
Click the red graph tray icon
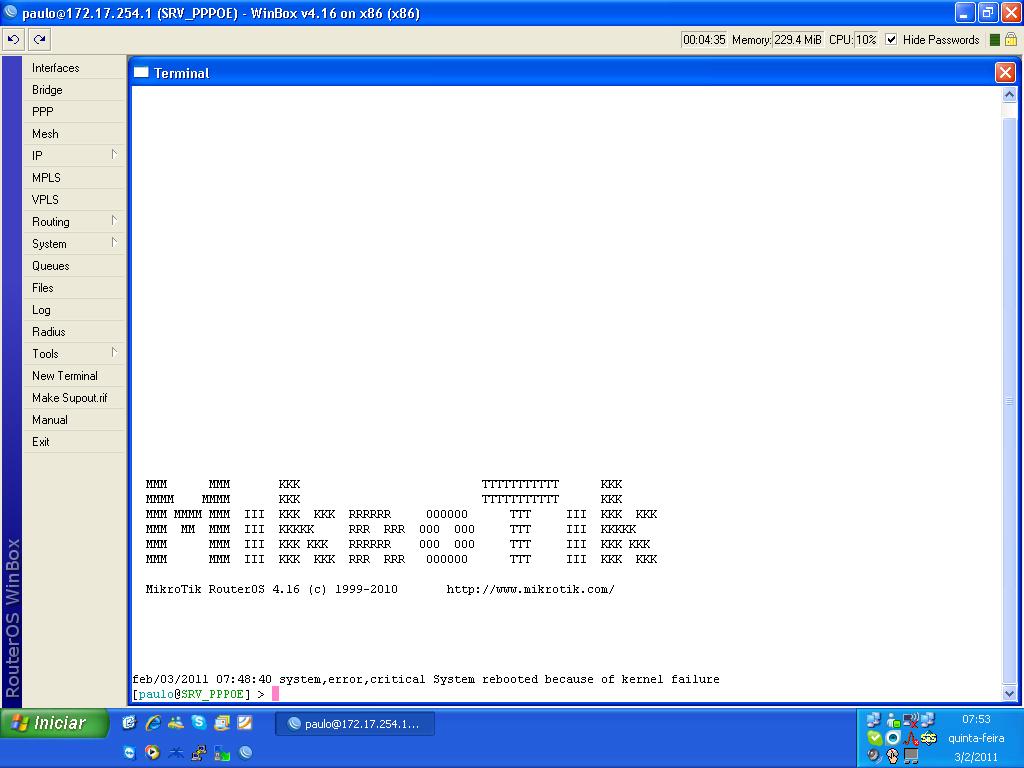pos(911,738)
